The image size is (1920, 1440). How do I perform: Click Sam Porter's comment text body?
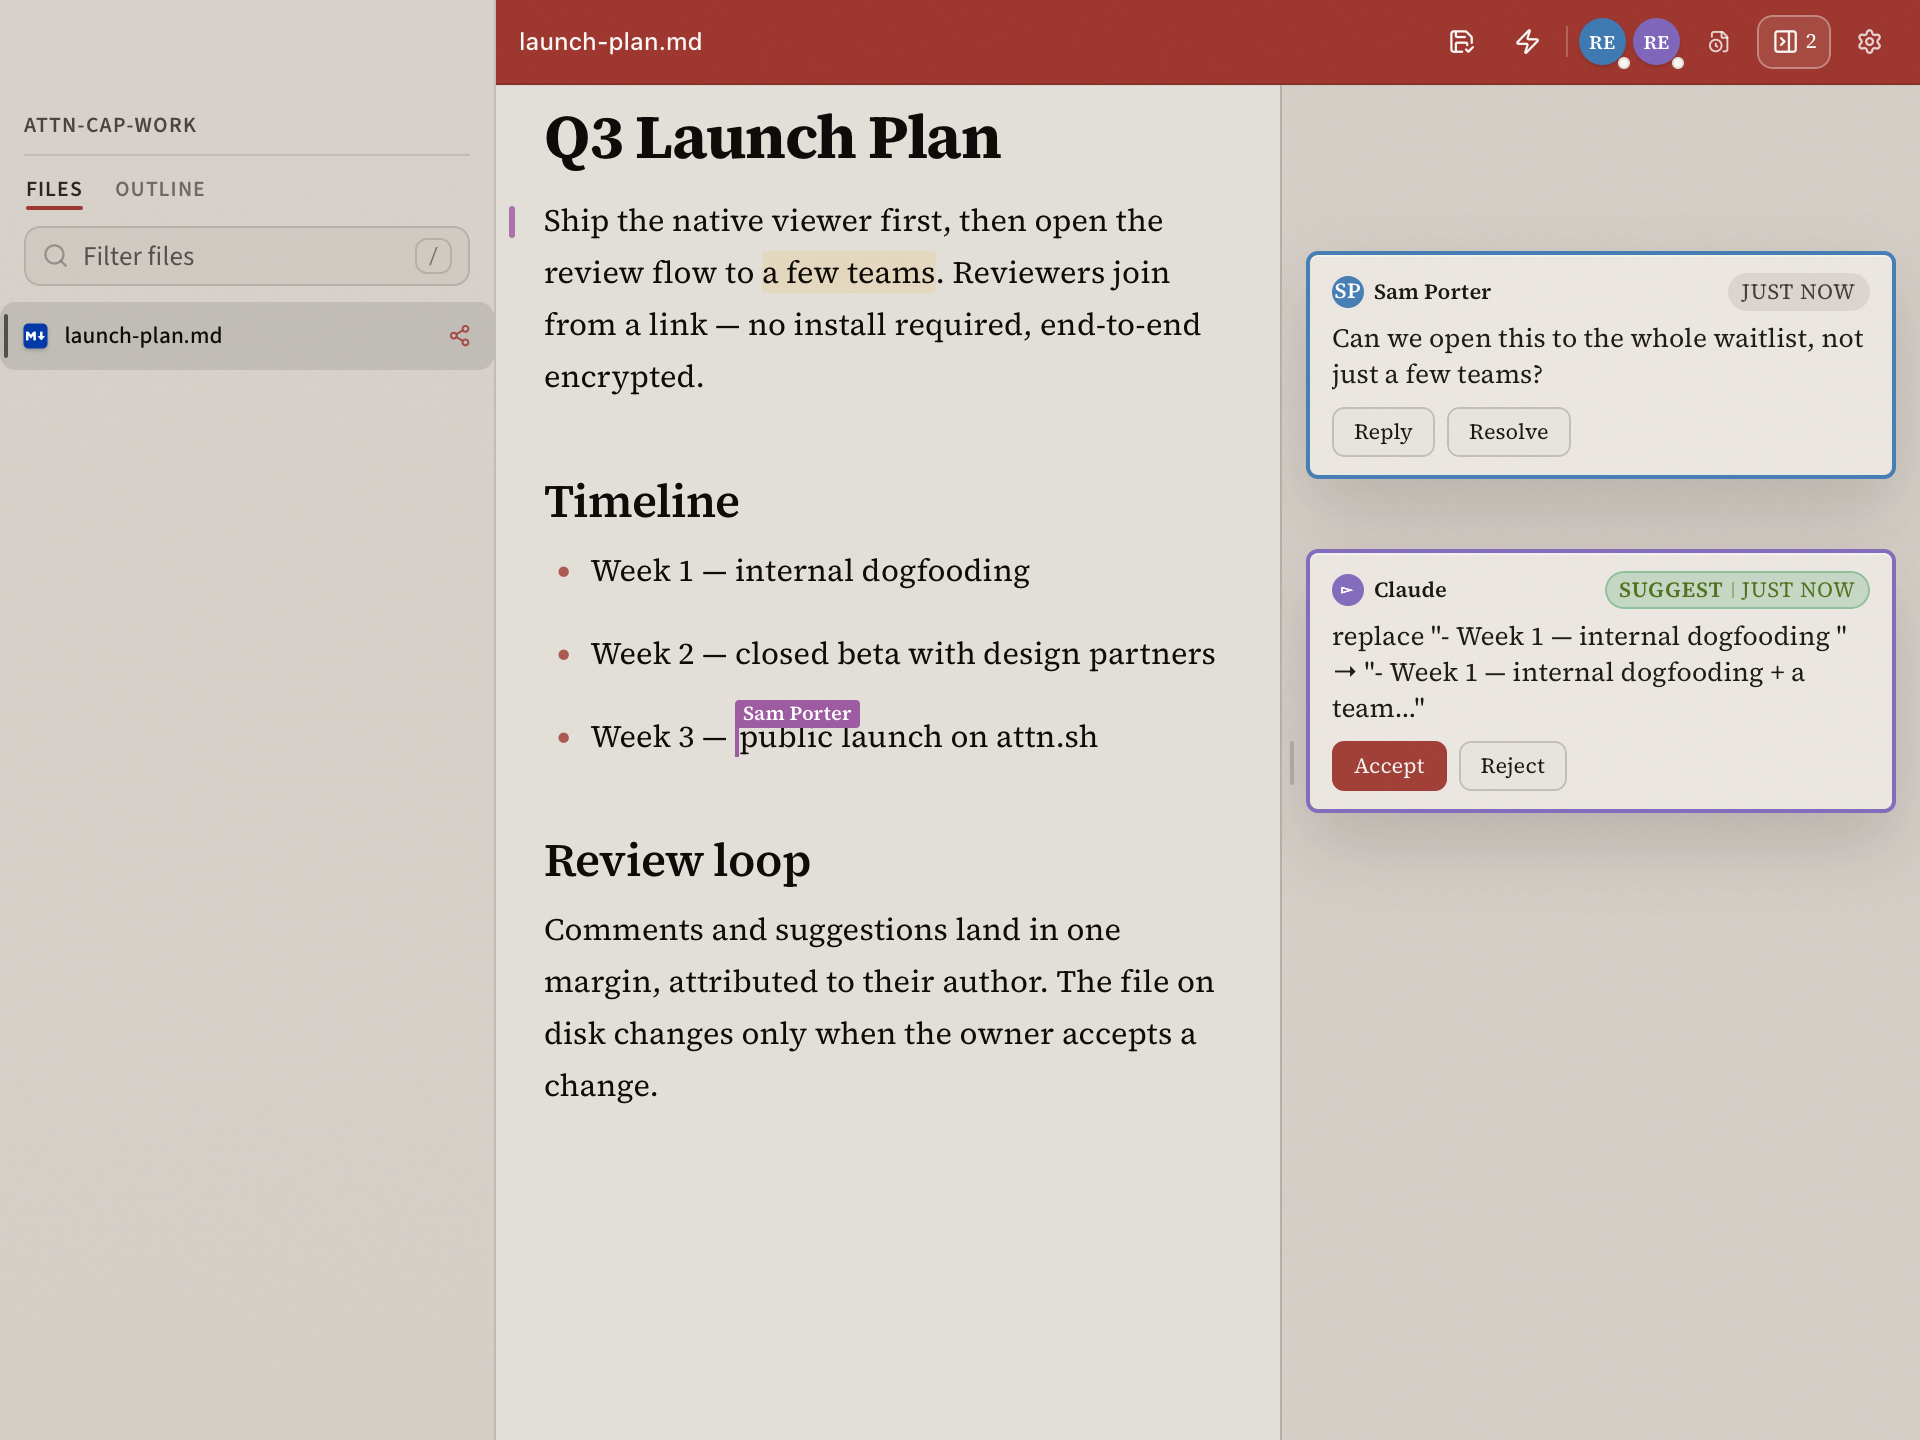1597,356
